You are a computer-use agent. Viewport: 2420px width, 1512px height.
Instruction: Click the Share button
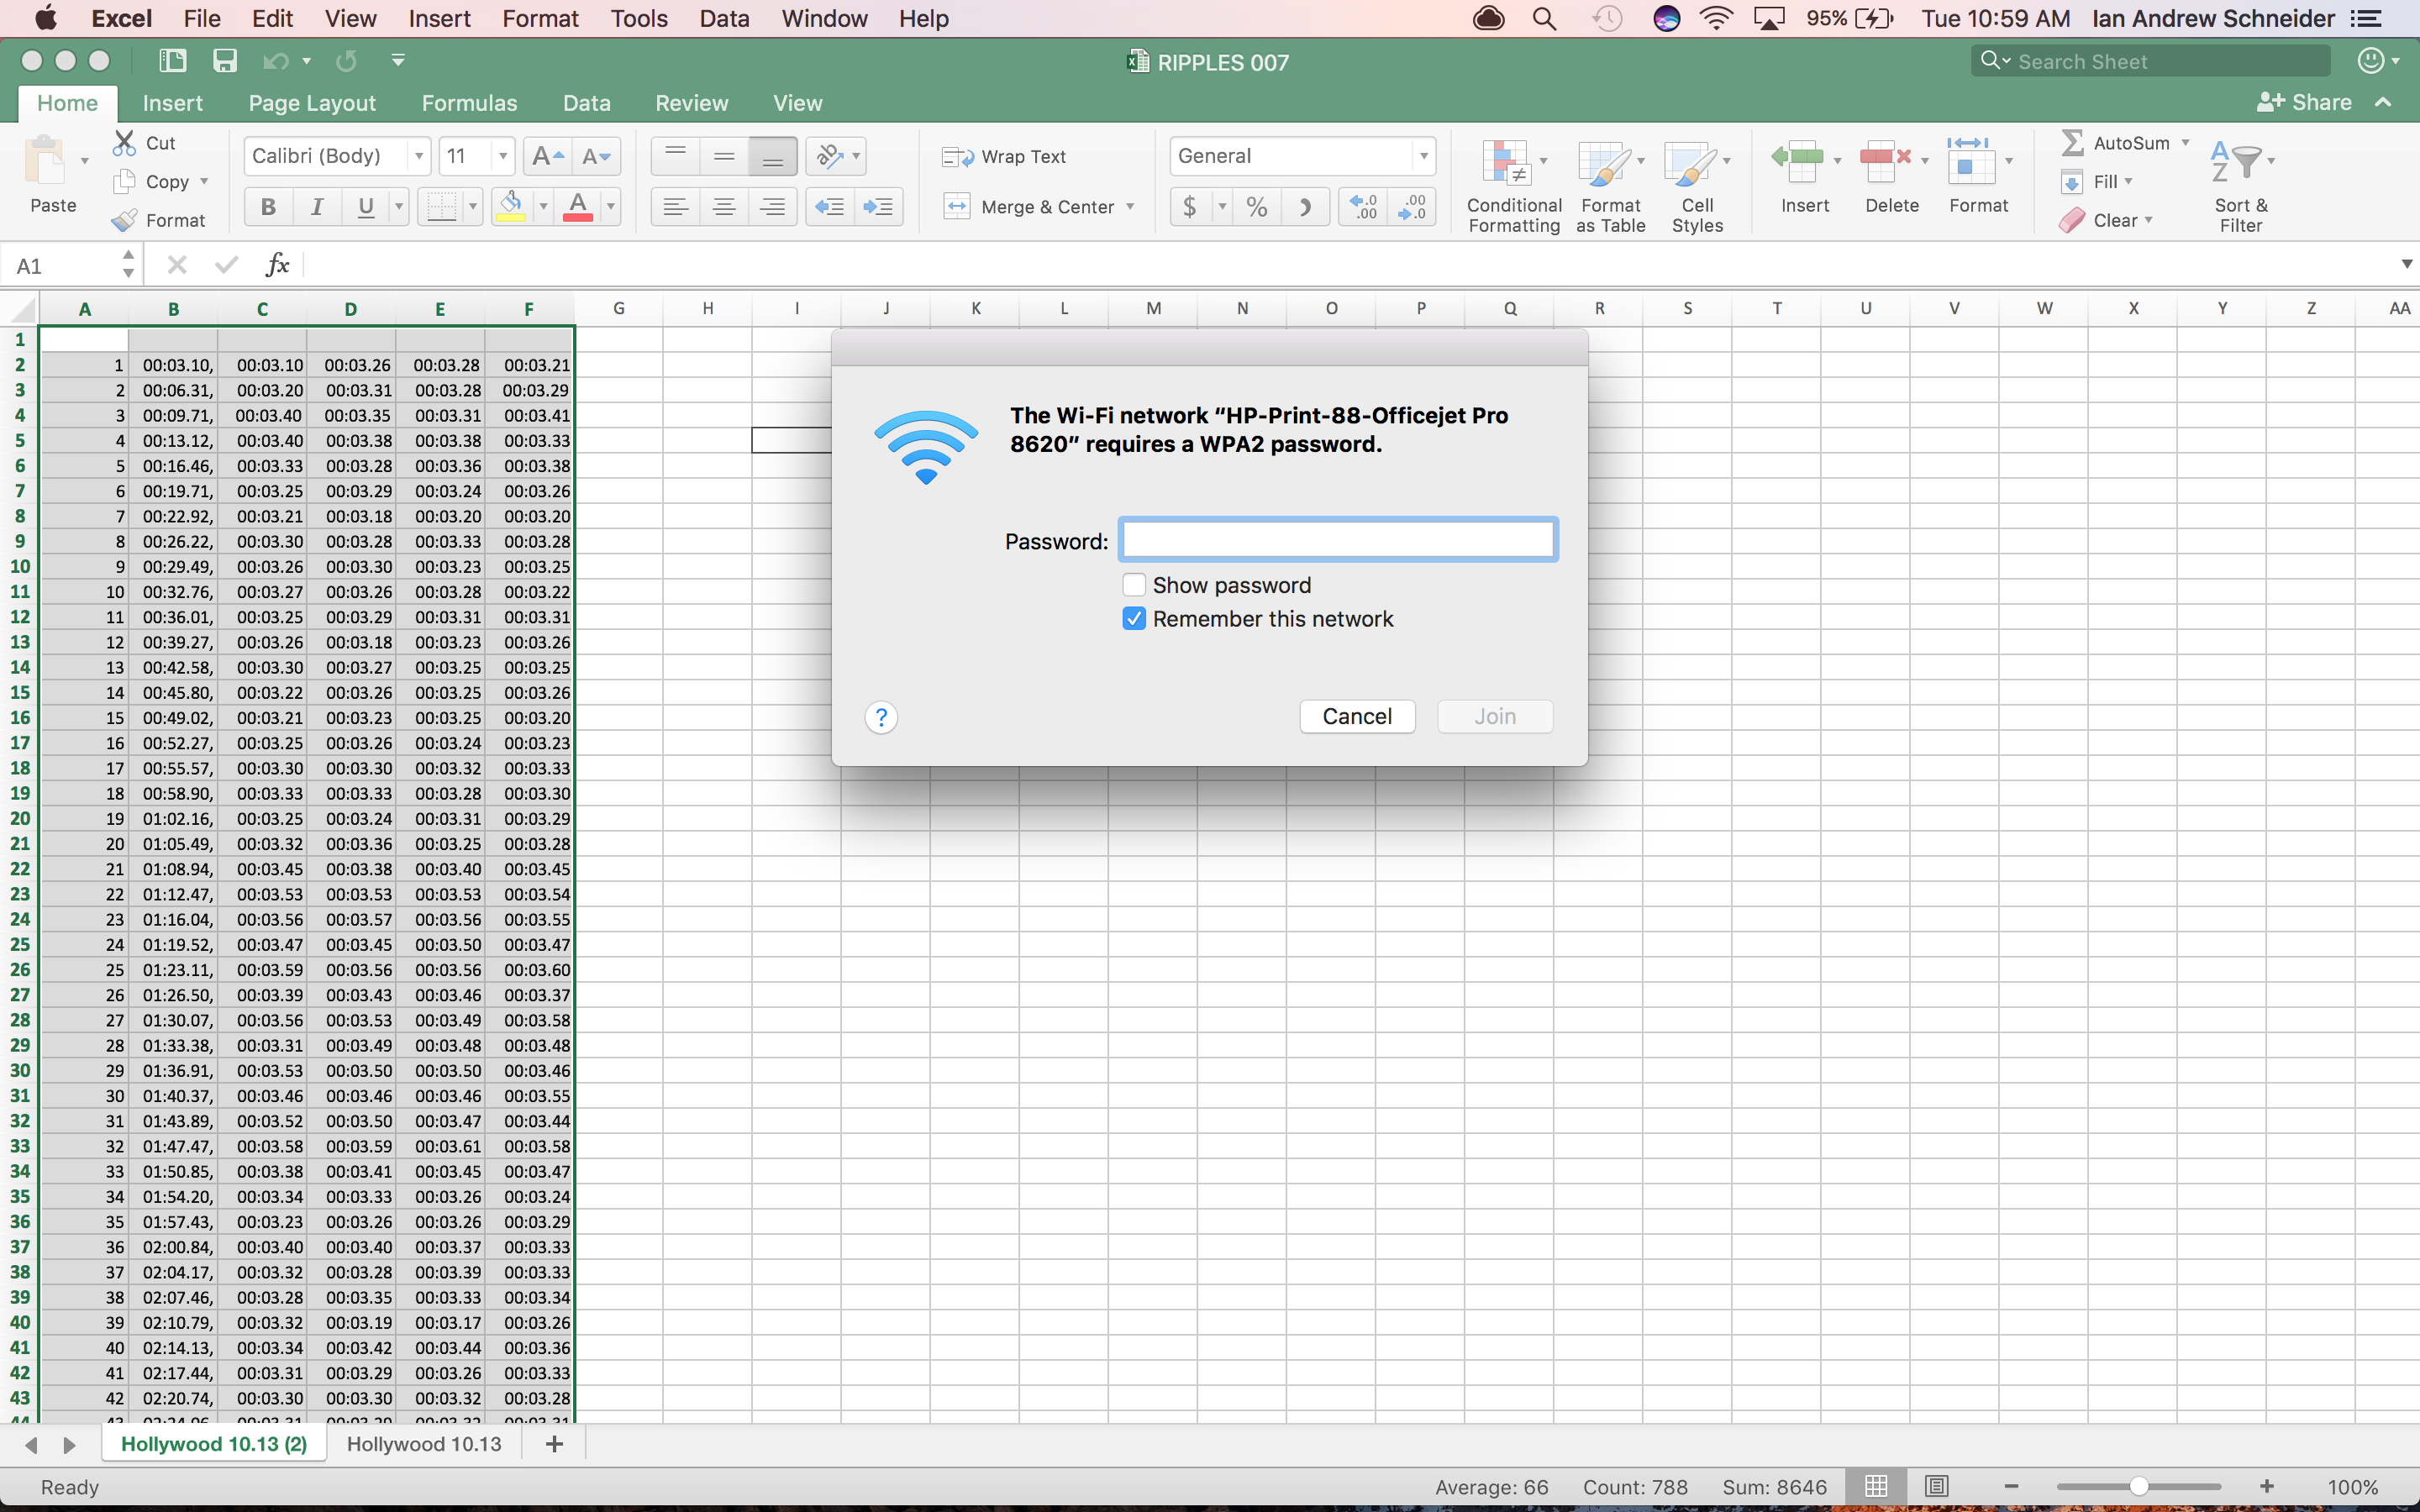[2304, 102]
